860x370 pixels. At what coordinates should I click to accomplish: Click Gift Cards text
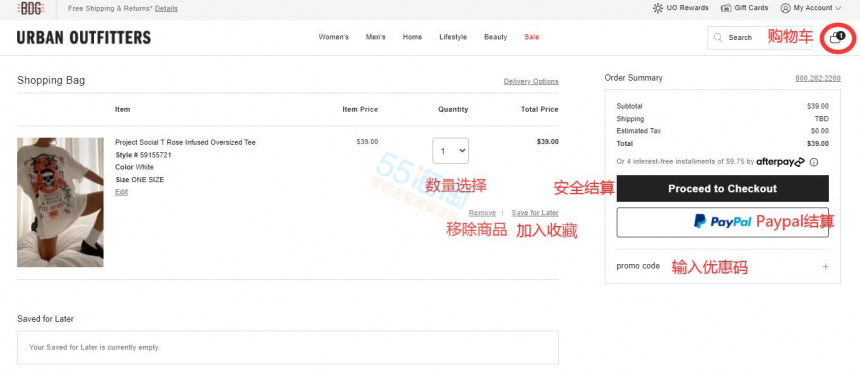pyautogui.click(x=751, y=8)
